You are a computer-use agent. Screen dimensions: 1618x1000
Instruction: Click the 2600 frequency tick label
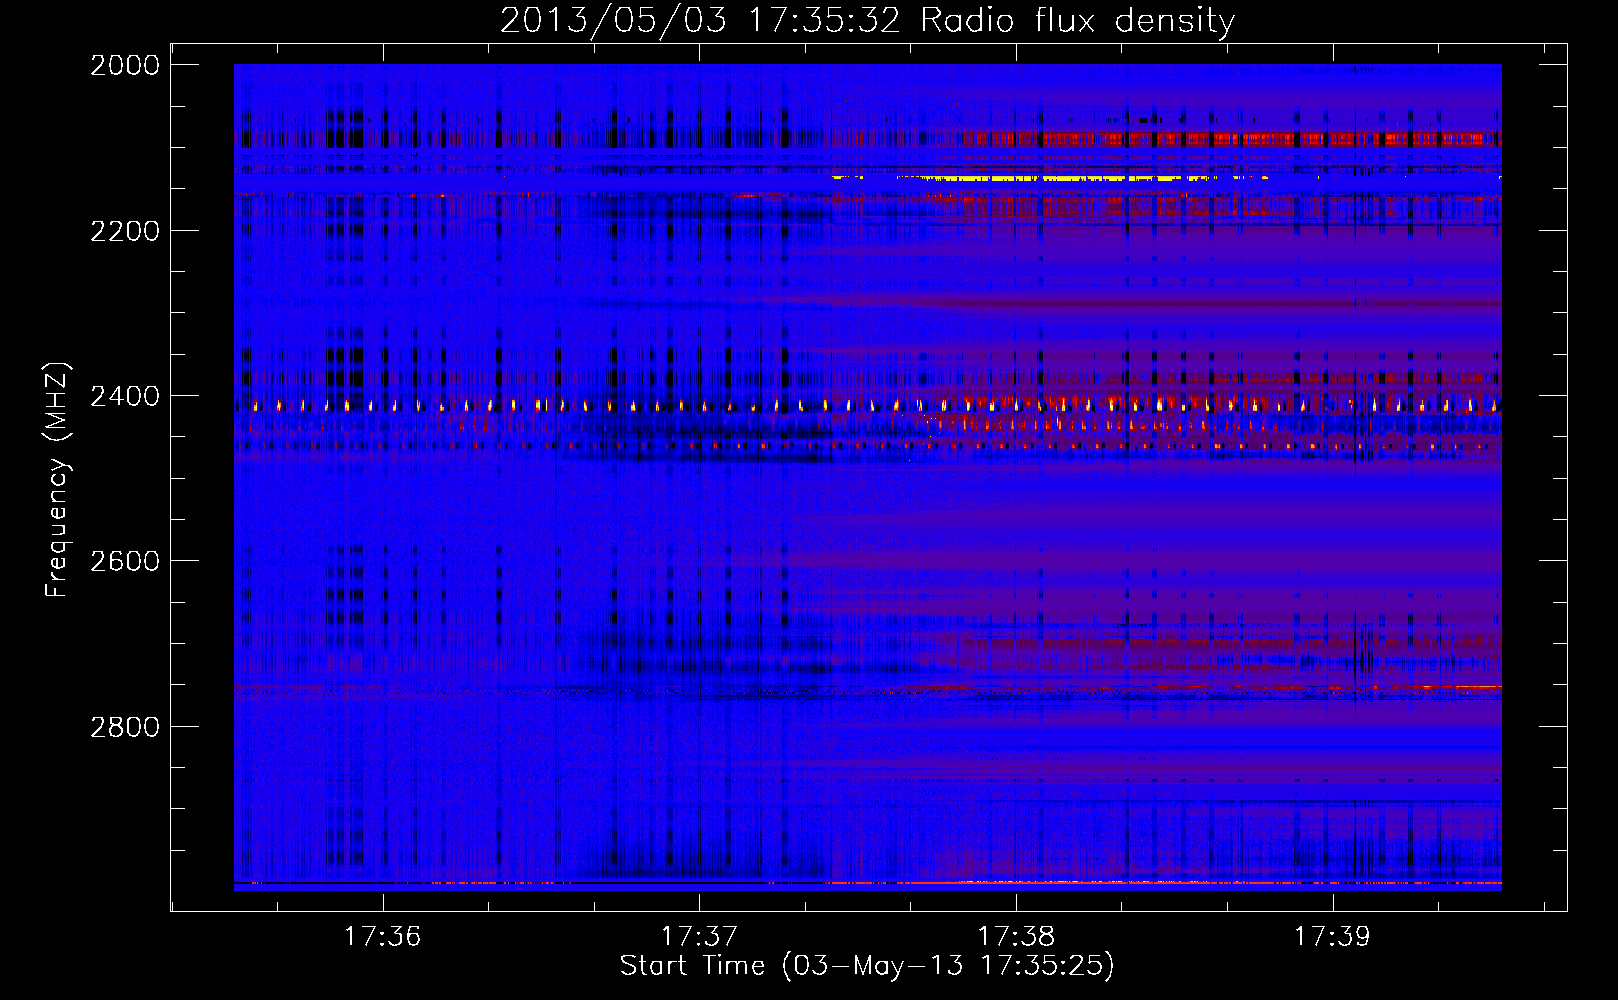click(125, 561)
